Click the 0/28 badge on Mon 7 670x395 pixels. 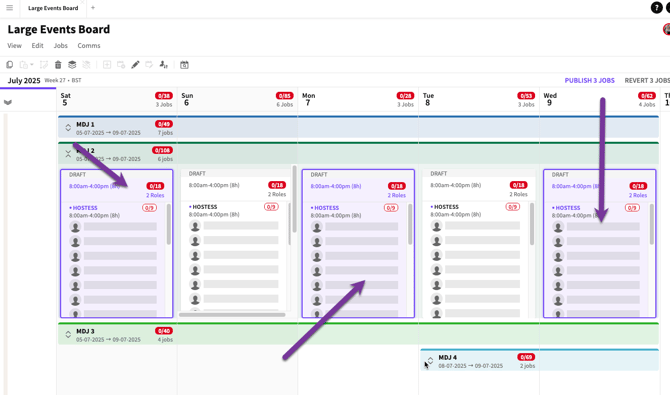pos(405,96)
